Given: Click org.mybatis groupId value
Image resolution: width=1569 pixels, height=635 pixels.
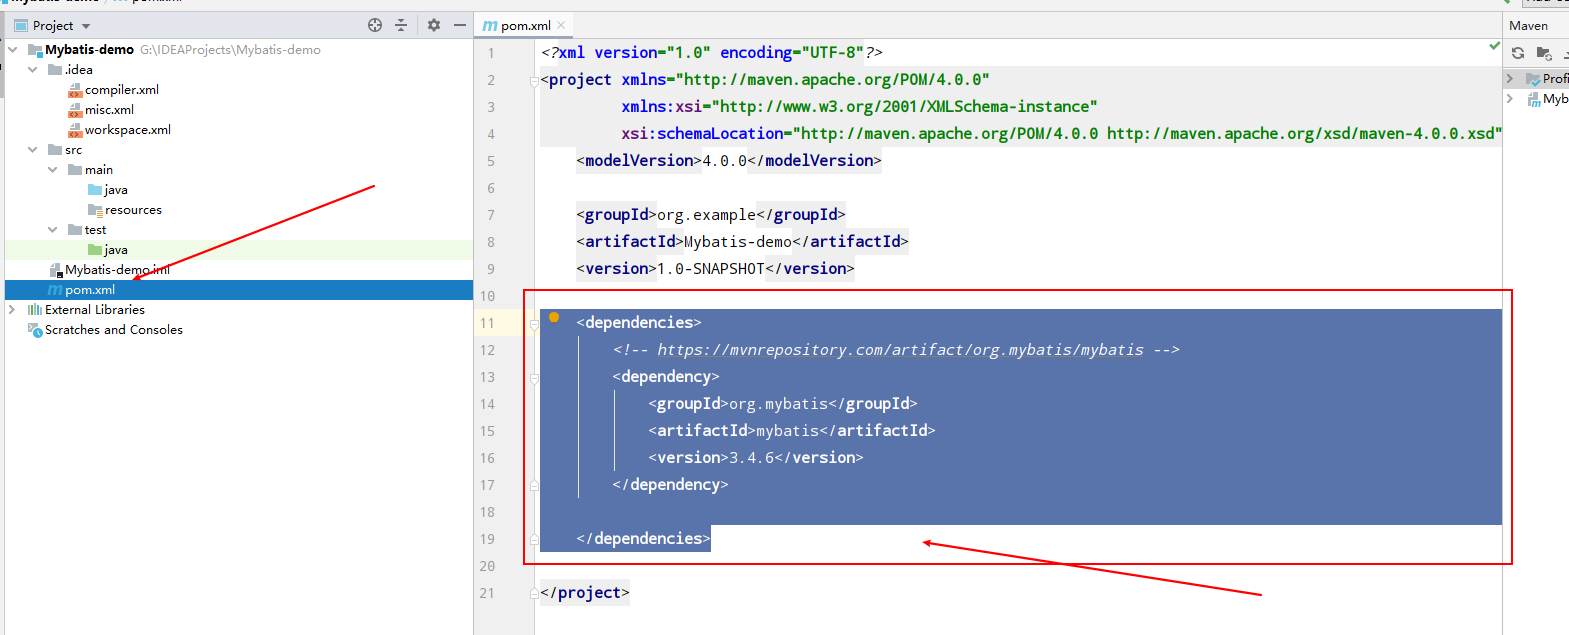Looking at the screenshot, I should [778, 404].
